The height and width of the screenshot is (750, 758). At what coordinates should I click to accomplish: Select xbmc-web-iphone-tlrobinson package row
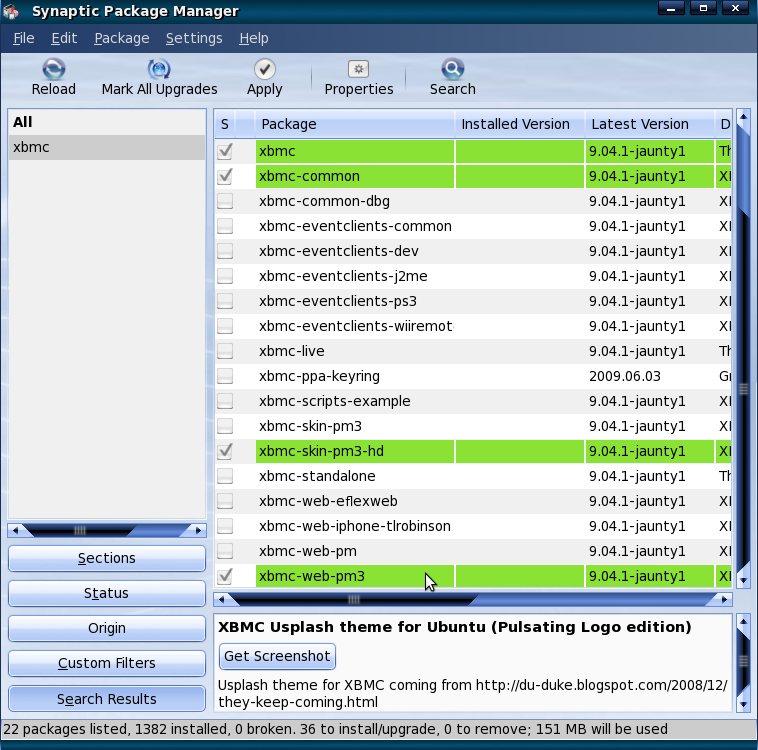tap(473, 526)
